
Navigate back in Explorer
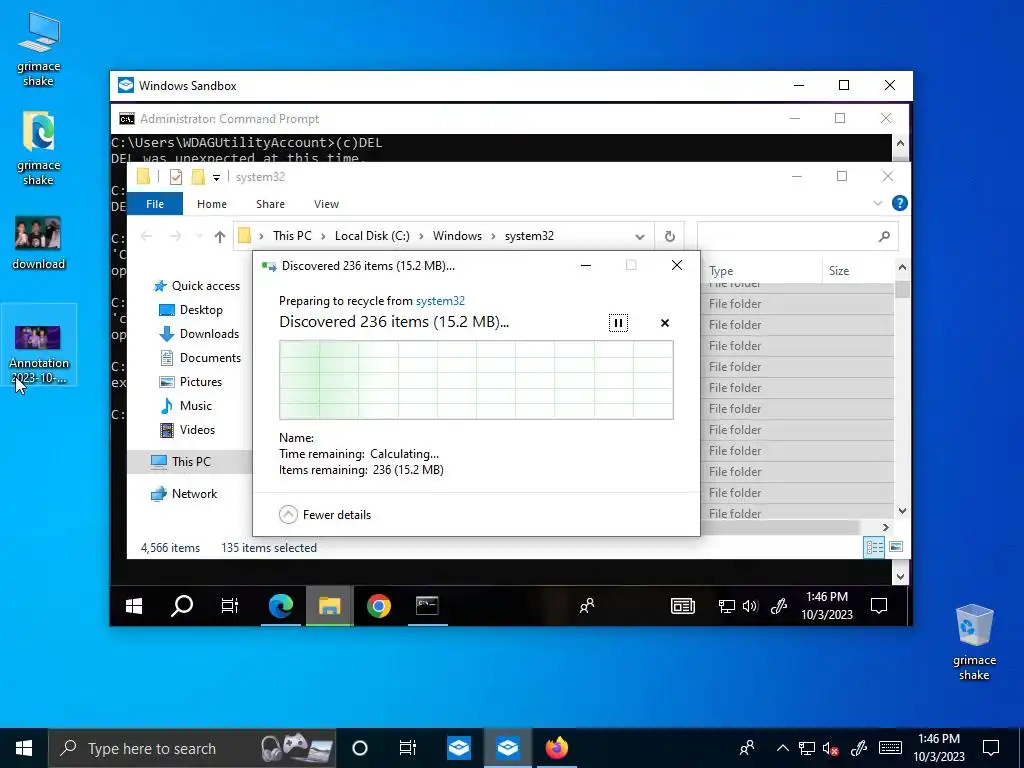pyautogui.click(x=146, y=236)
